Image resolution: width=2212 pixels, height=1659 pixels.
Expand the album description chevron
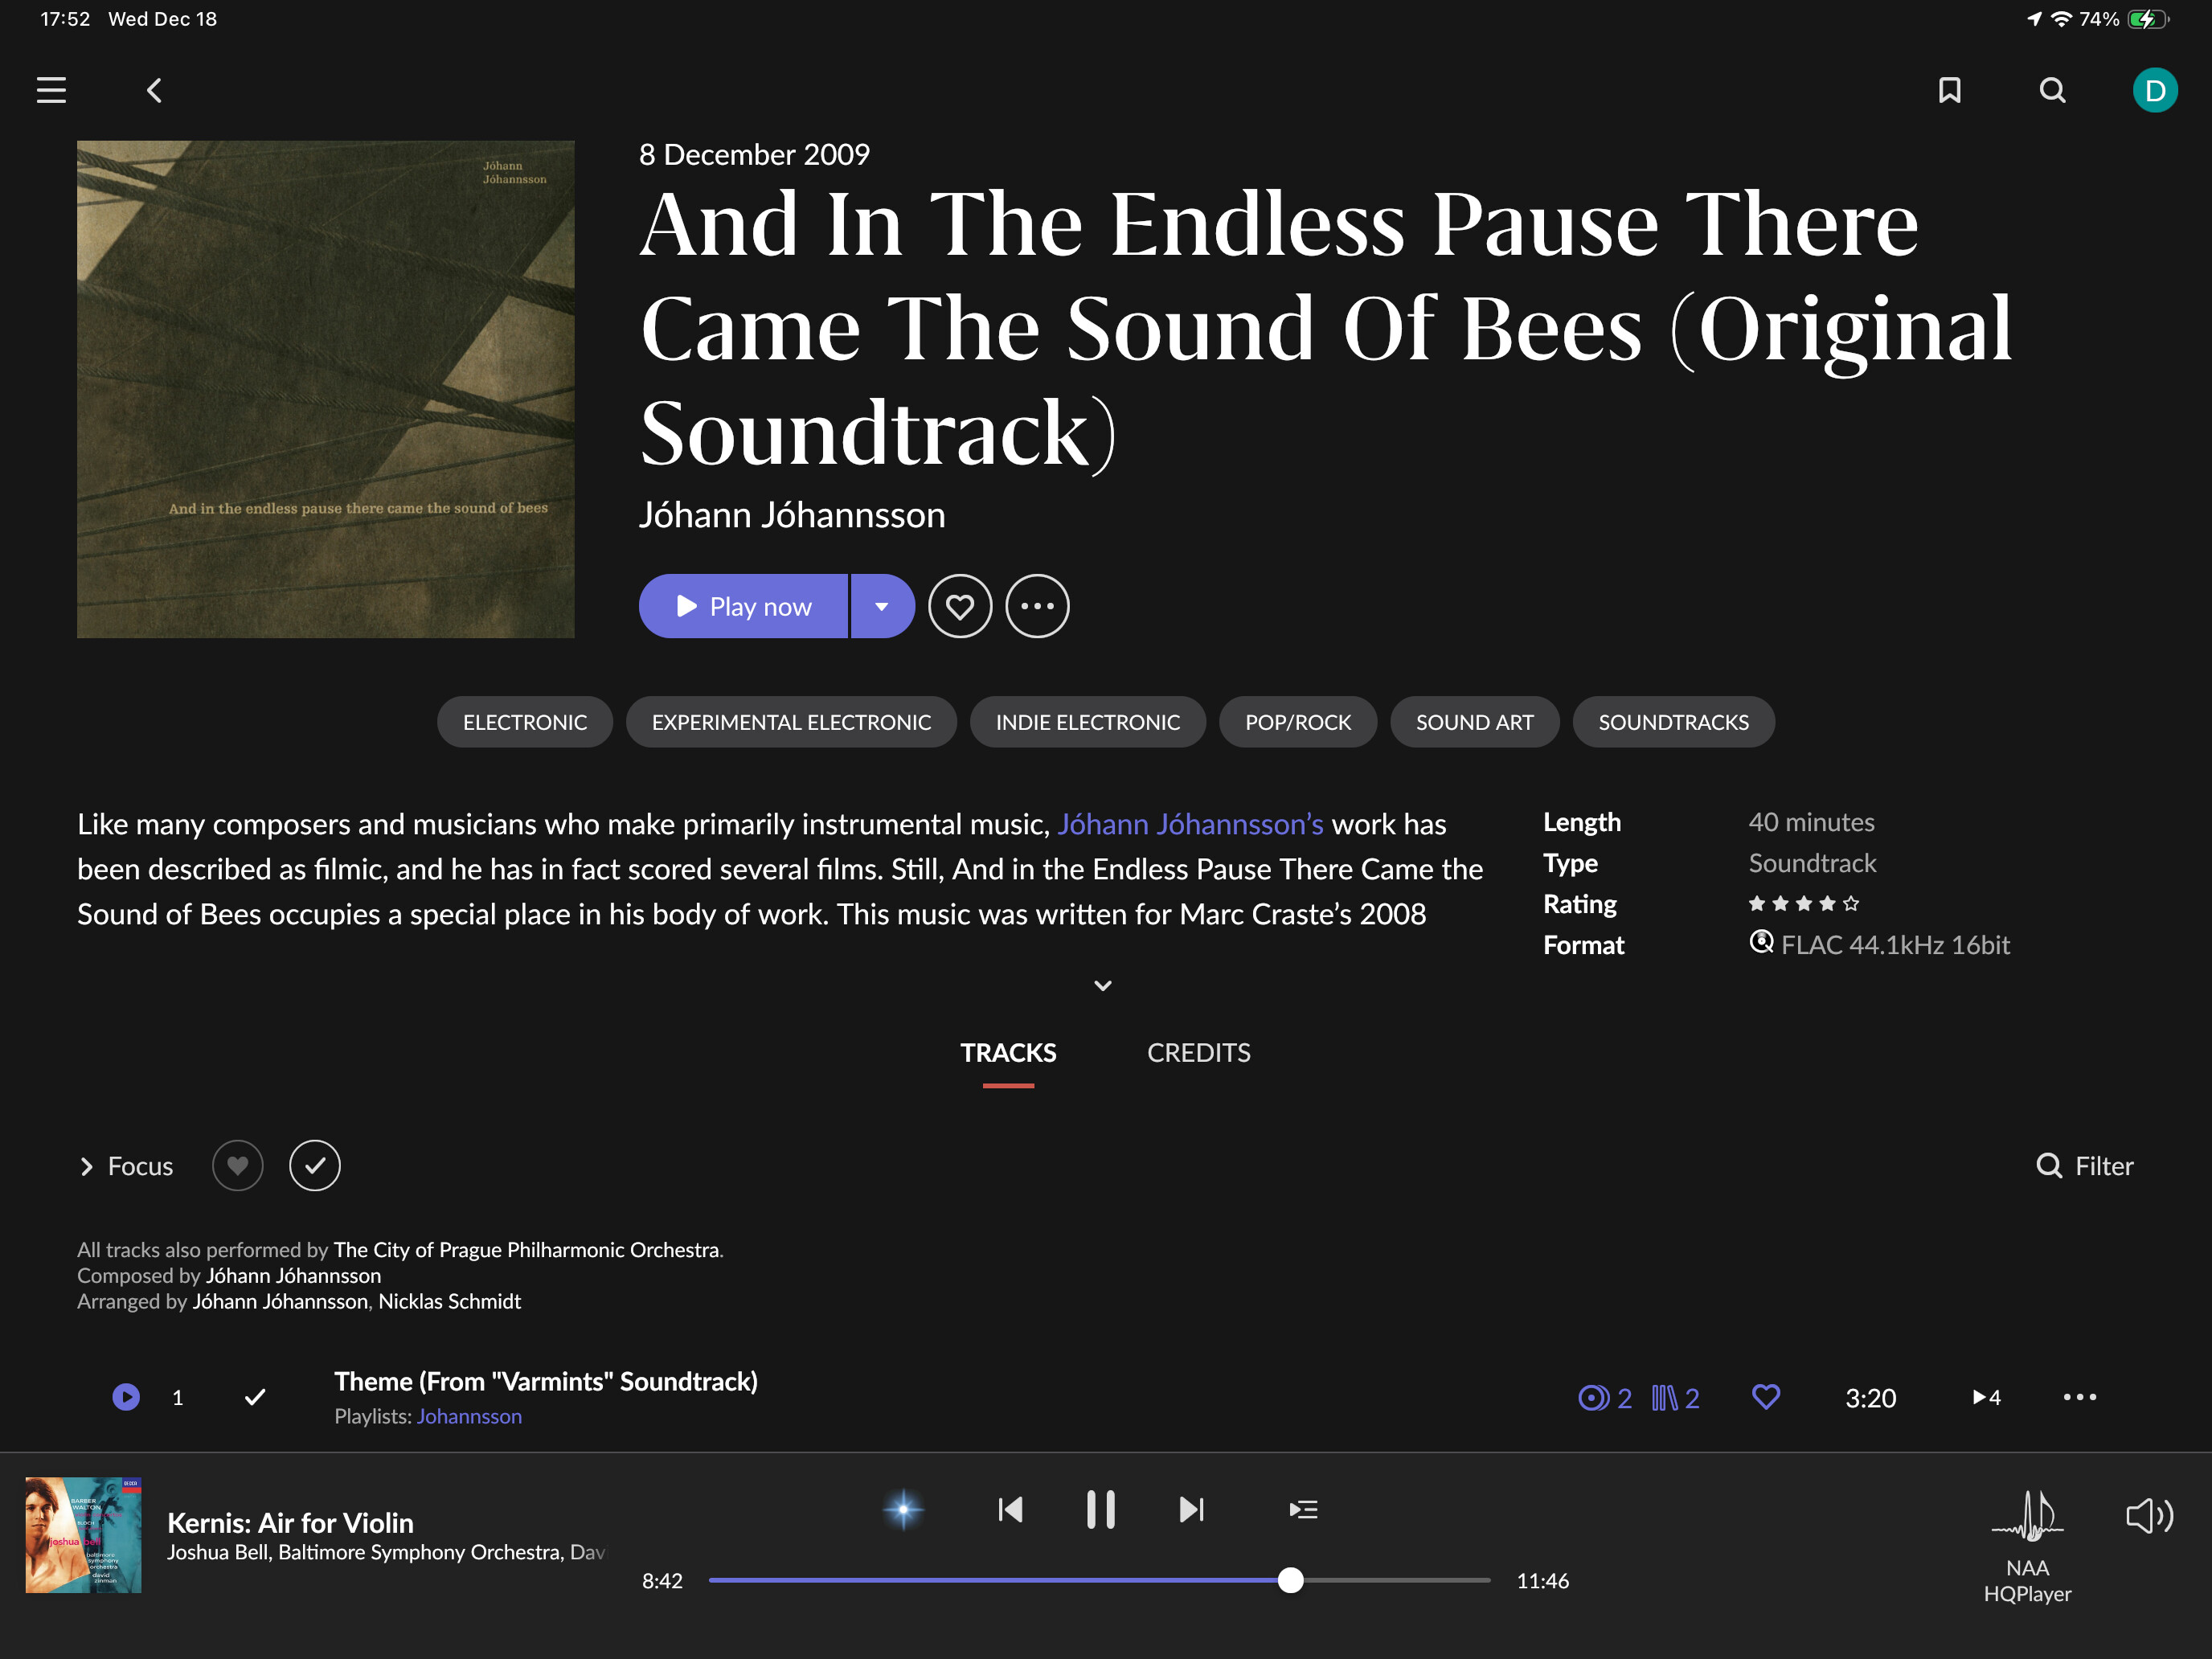1103,985
